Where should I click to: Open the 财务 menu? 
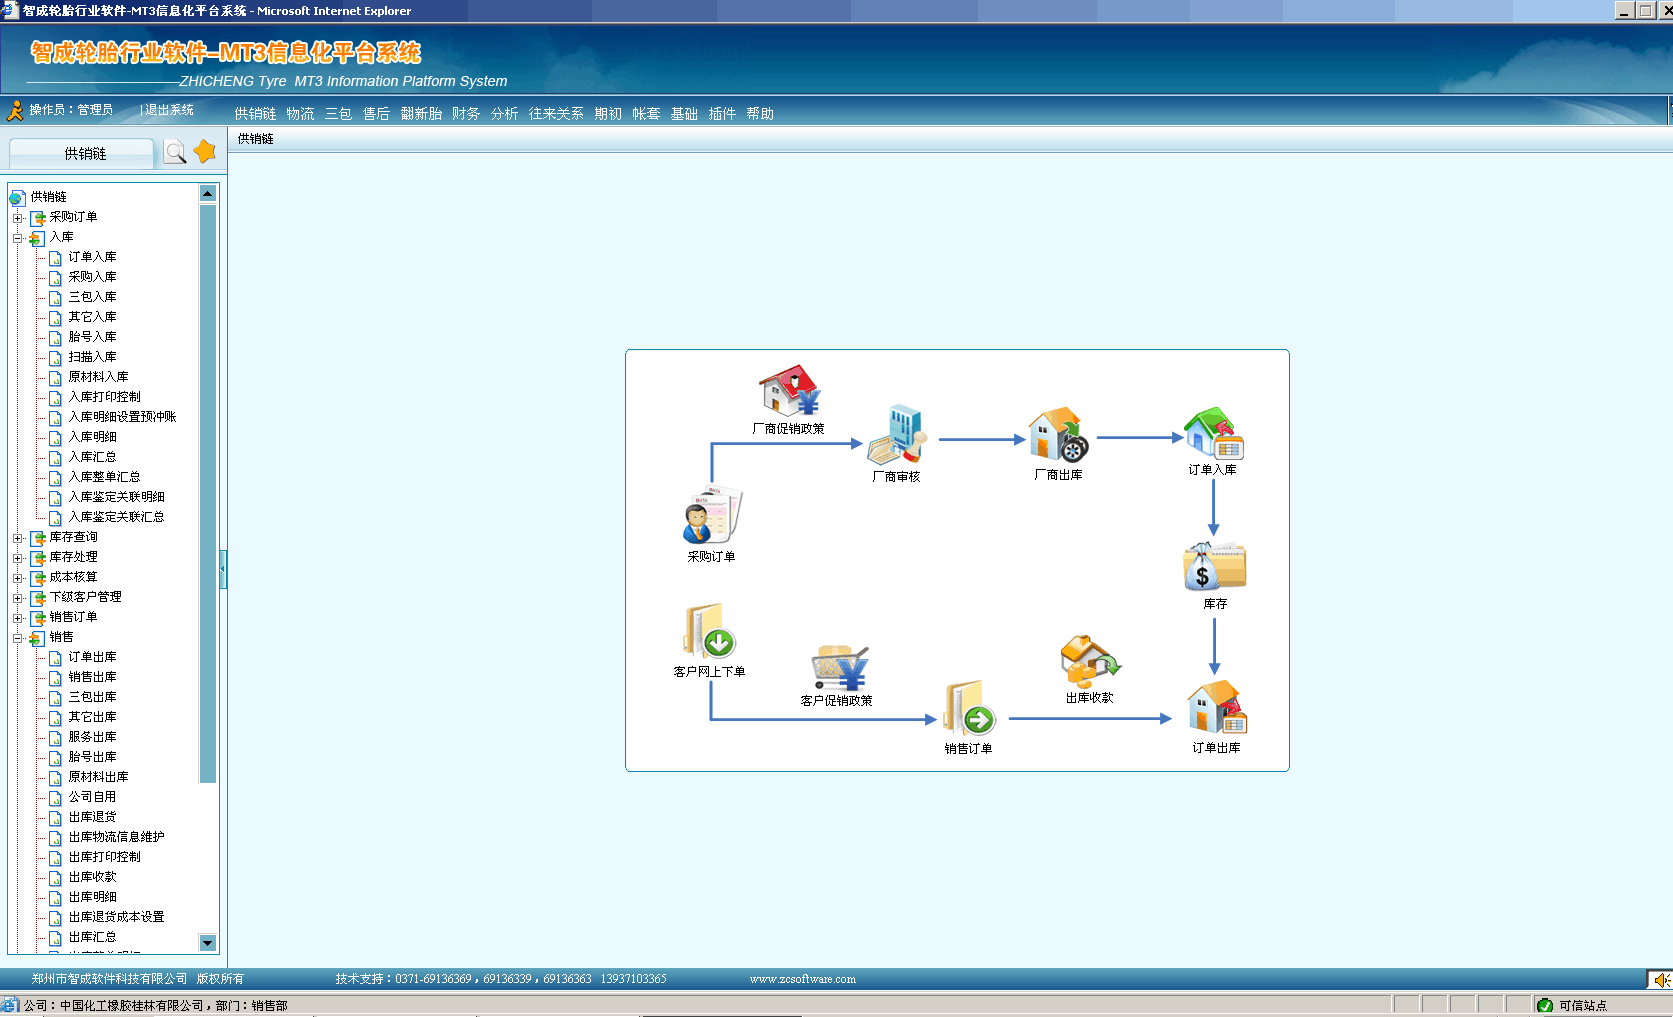coord(465,114)
